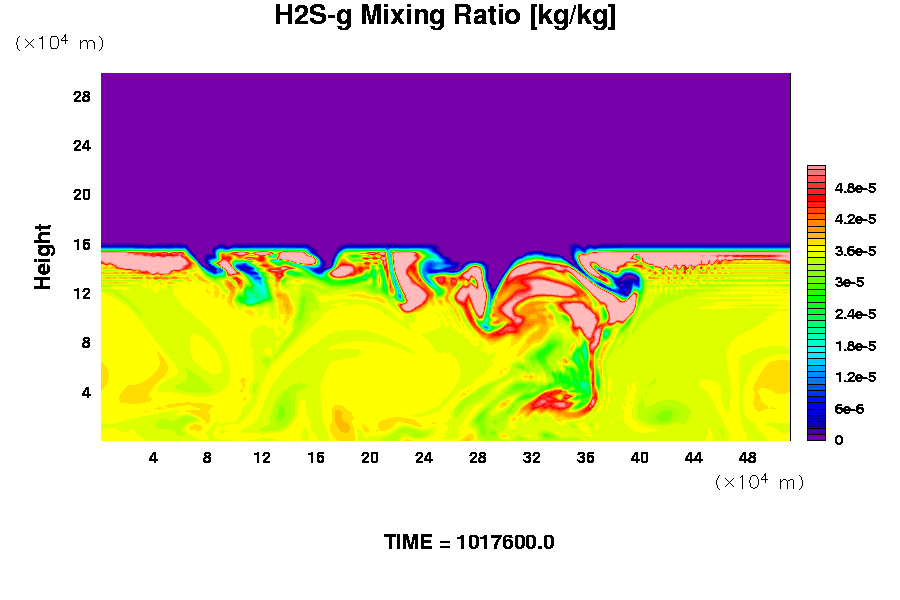The height and width of the screenshot is (600, 900).
Task: Click the (×10^4 m) unit label below the horizontal axis
Action: point(759,482)
